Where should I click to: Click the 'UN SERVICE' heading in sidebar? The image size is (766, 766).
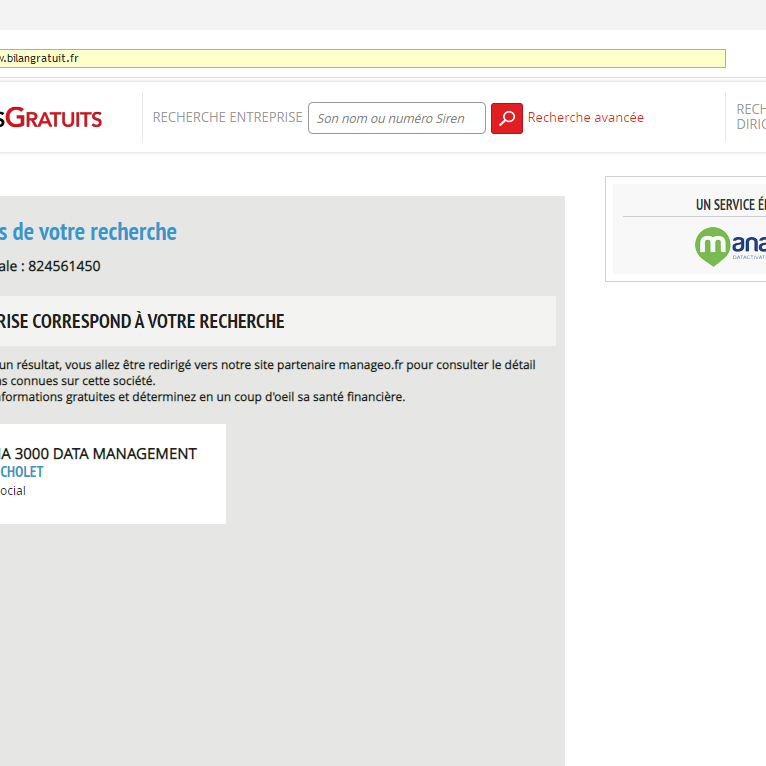coord(730,205)
